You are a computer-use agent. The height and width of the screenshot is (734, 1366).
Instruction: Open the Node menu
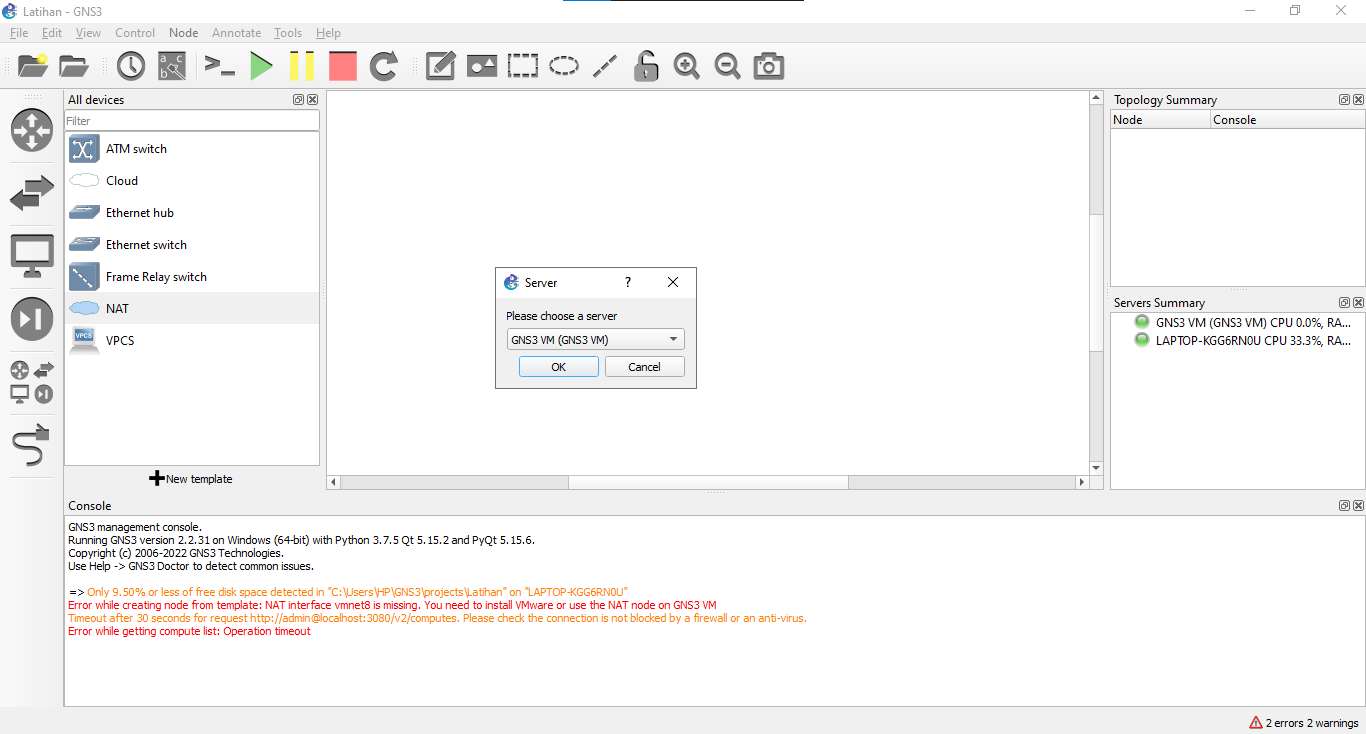pyautogui.click(x=184, y=33)
